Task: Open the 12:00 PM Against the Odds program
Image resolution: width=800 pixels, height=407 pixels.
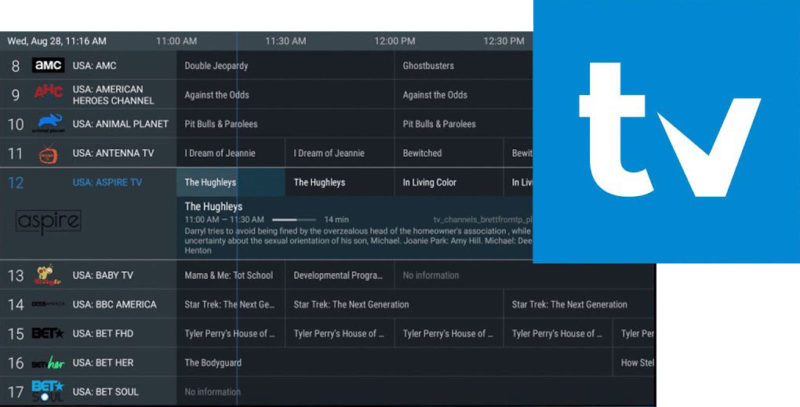Action: pyautogui.click(x=464, y=94)
